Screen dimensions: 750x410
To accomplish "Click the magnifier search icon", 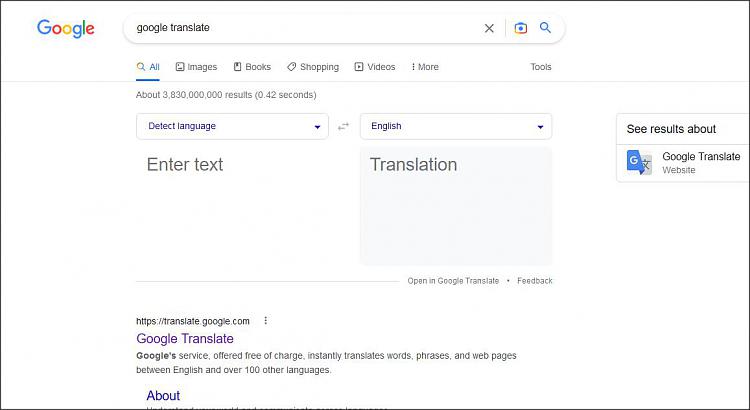I will click(x=545, y=28).
